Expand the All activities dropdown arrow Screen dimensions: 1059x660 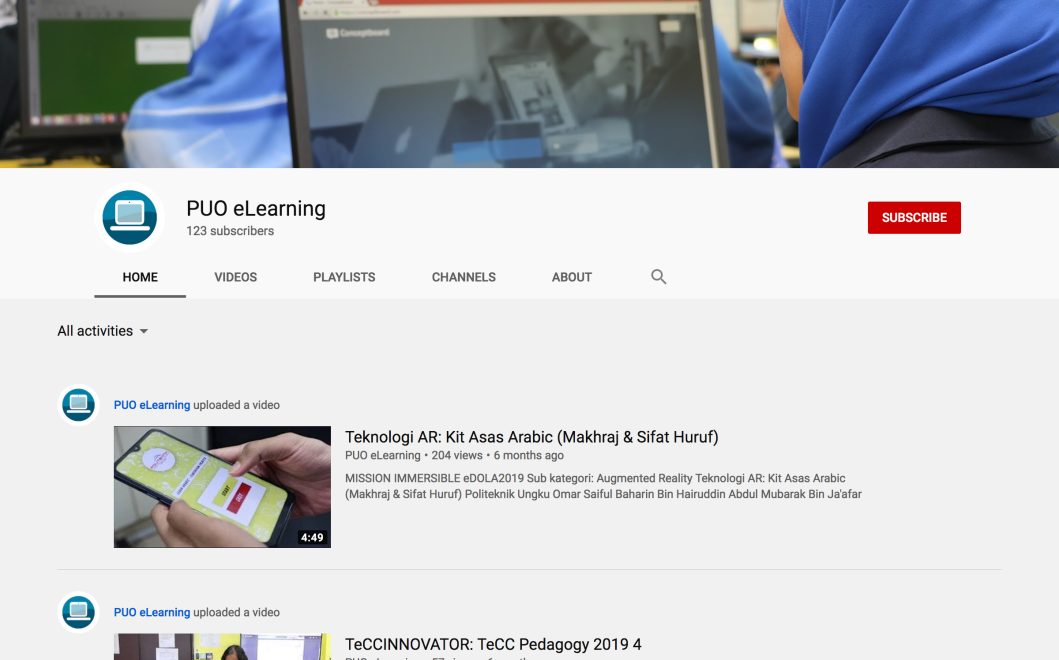144,331
